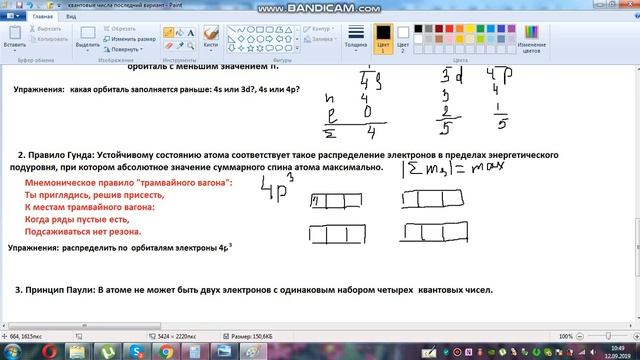
Task: Switch to the Главная ribbon tab
Action: [42, 16]
